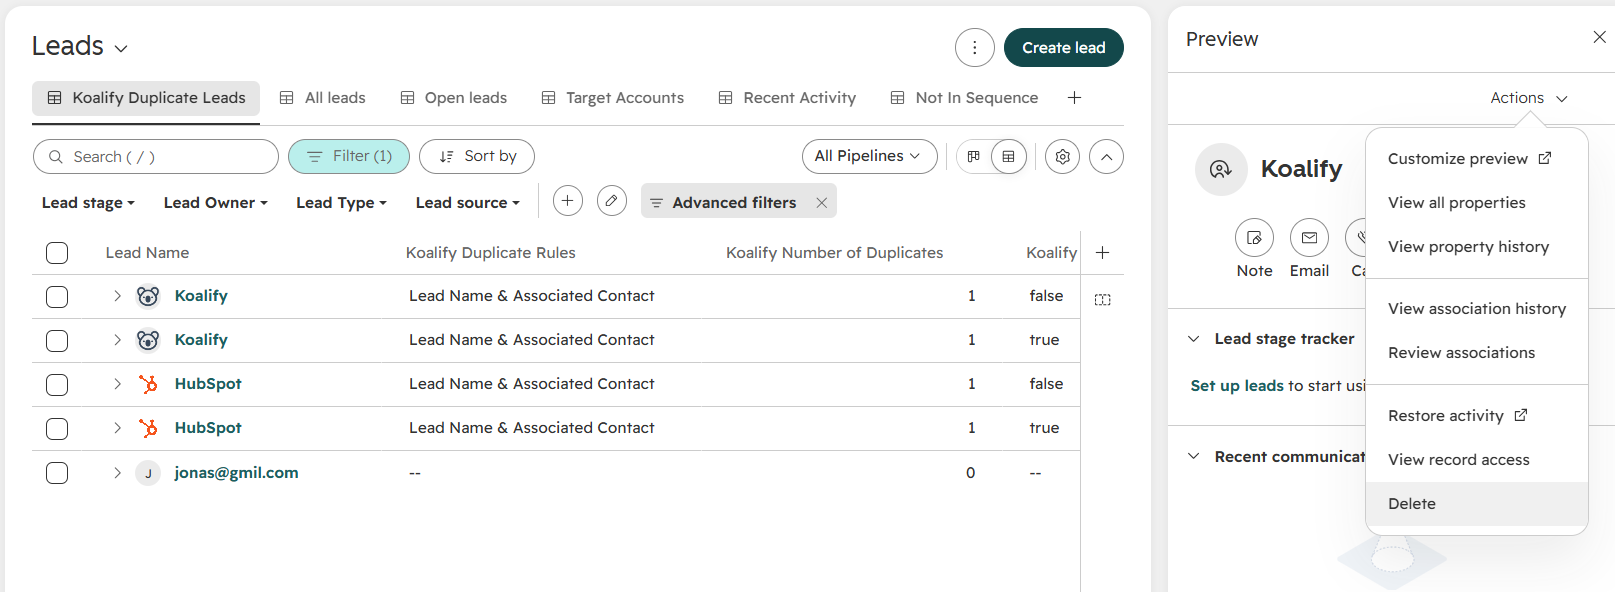Choose Delete from Actions menu
Viewport: 1615px width, 592px height.
1477,503
